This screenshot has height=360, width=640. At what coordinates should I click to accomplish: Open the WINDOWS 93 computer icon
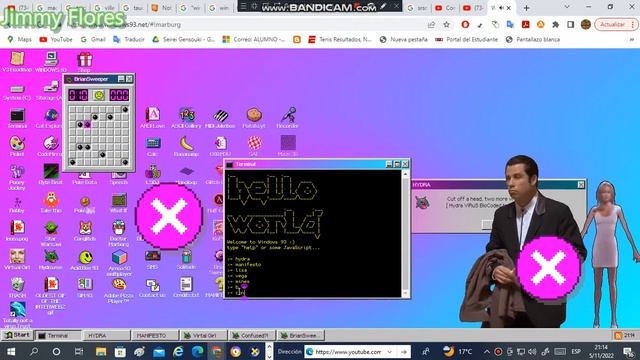coord(51,62)
